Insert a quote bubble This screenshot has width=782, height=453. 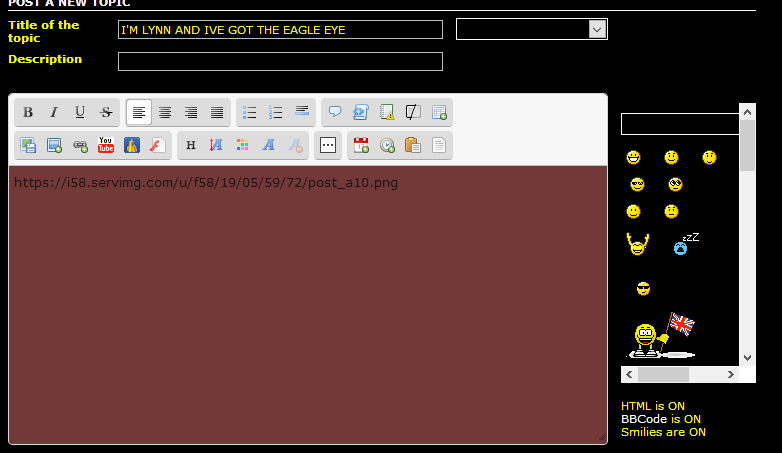click(x=335, y=112)
